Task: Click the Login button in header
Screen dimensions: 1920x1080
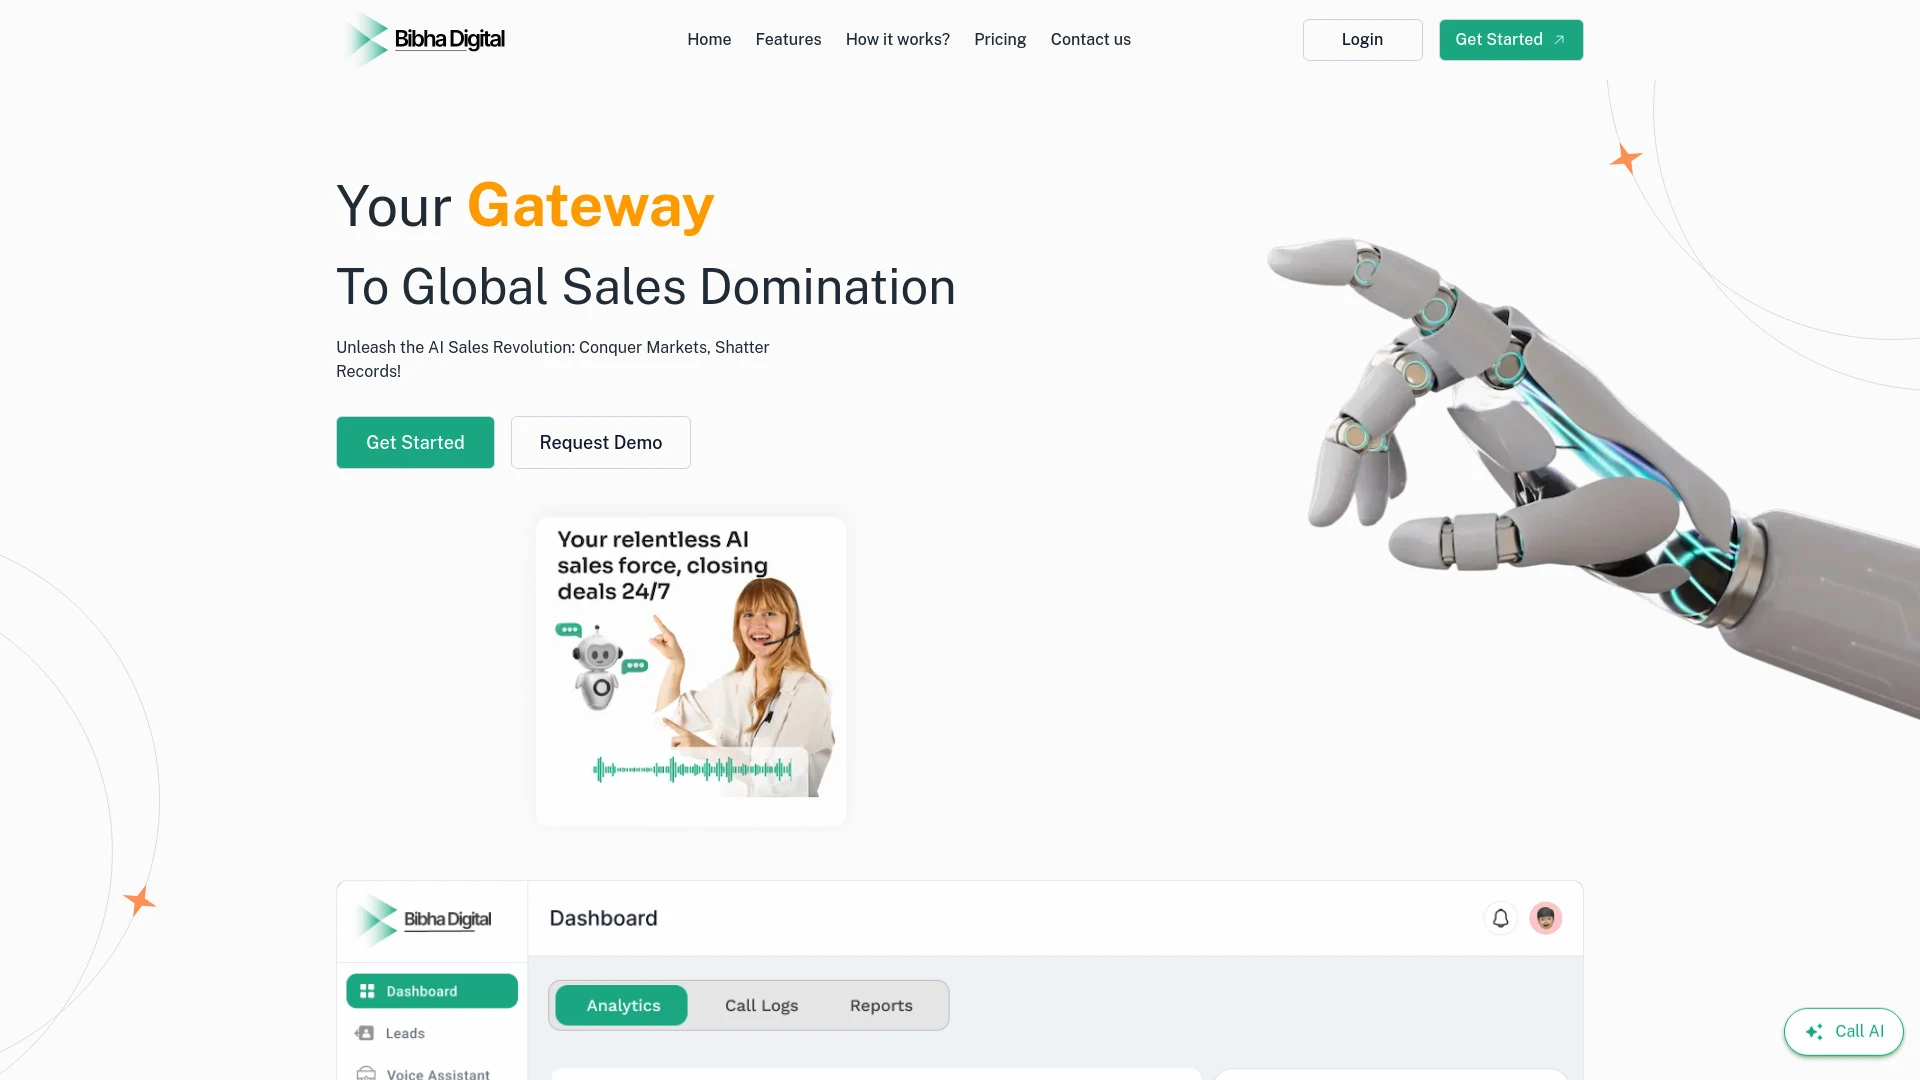Action: (x=1361, y=40)
